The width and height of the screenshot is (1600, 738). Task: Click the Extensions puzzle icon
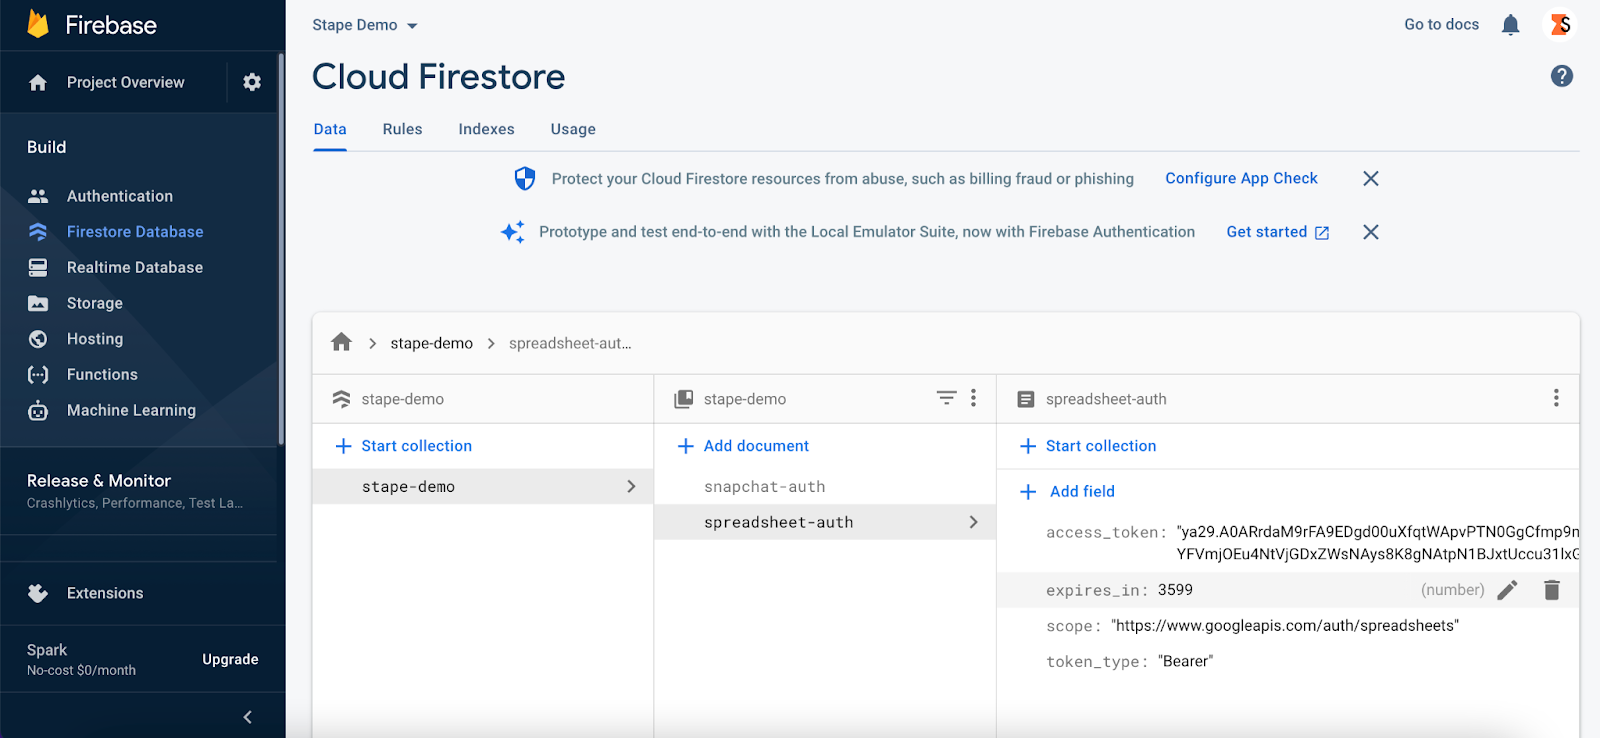coord(38,593)
